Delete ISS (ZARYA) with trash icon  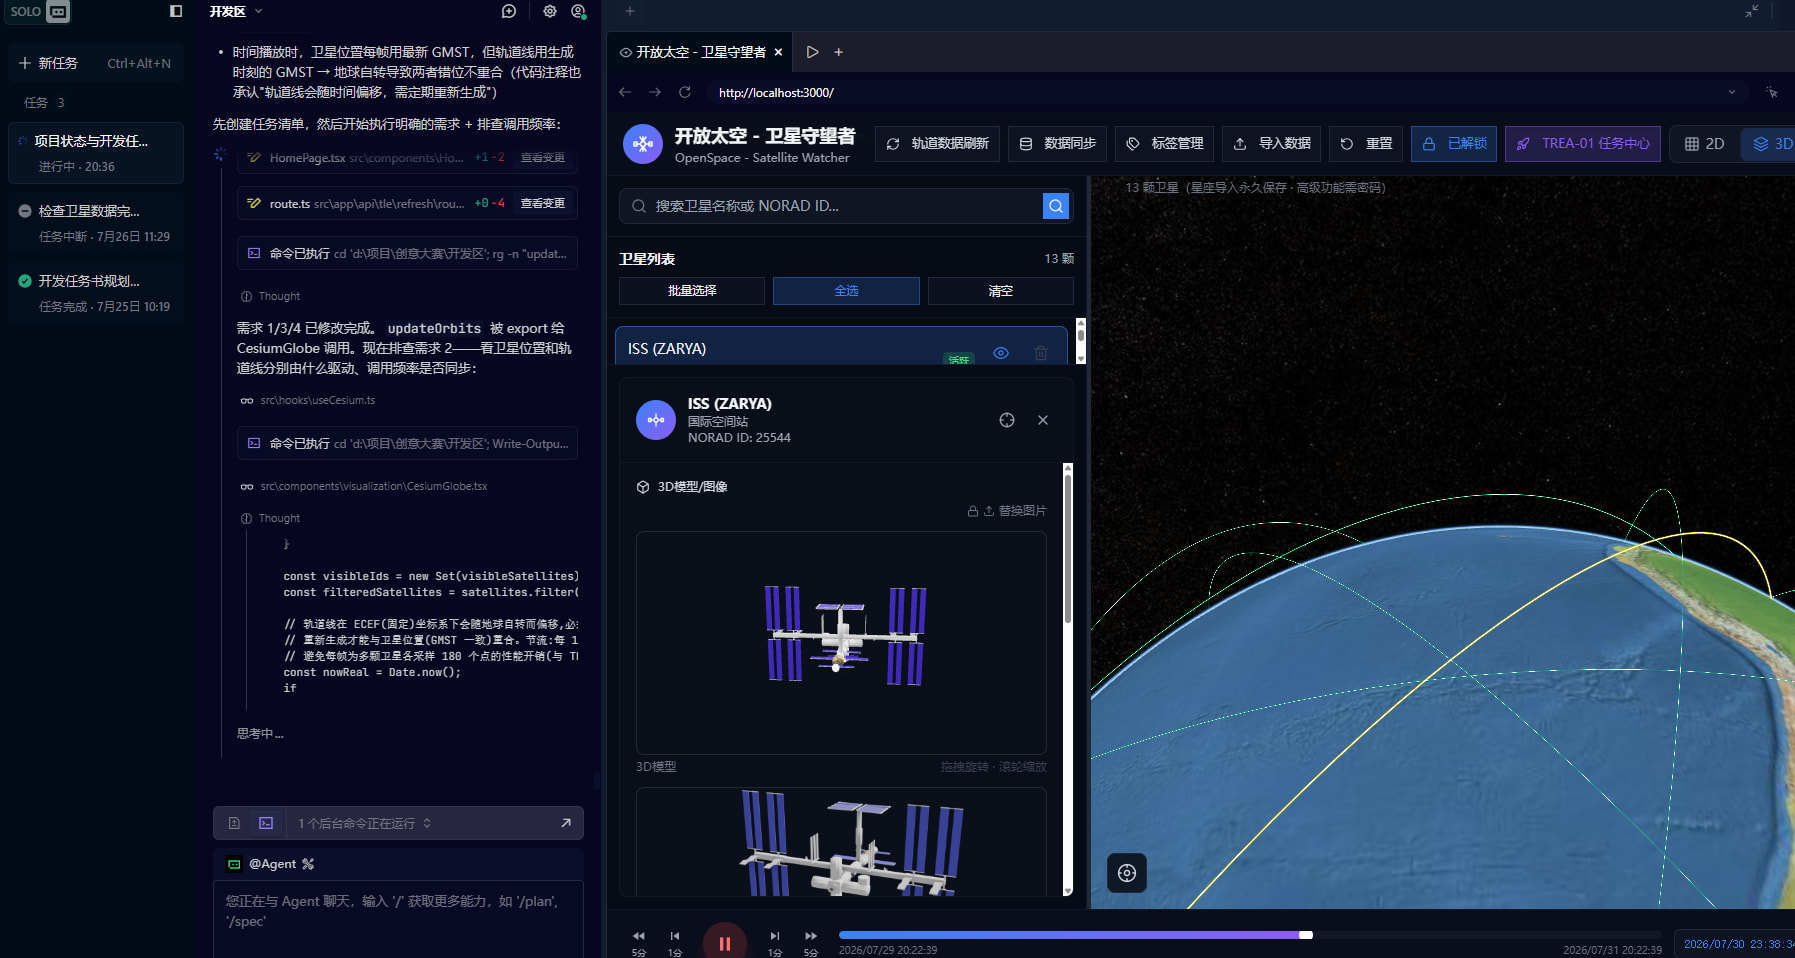pyautogui.click(x=1041, y=353)
